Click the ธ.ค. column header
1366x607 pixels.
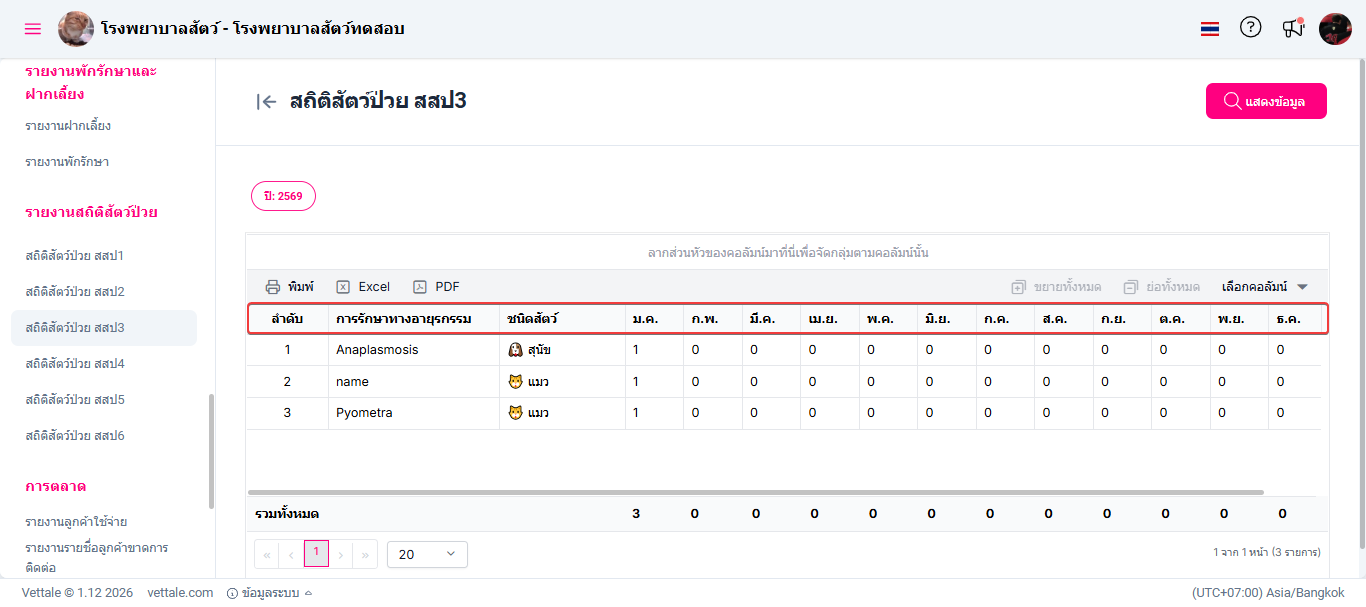click(x=1296, y=318)
